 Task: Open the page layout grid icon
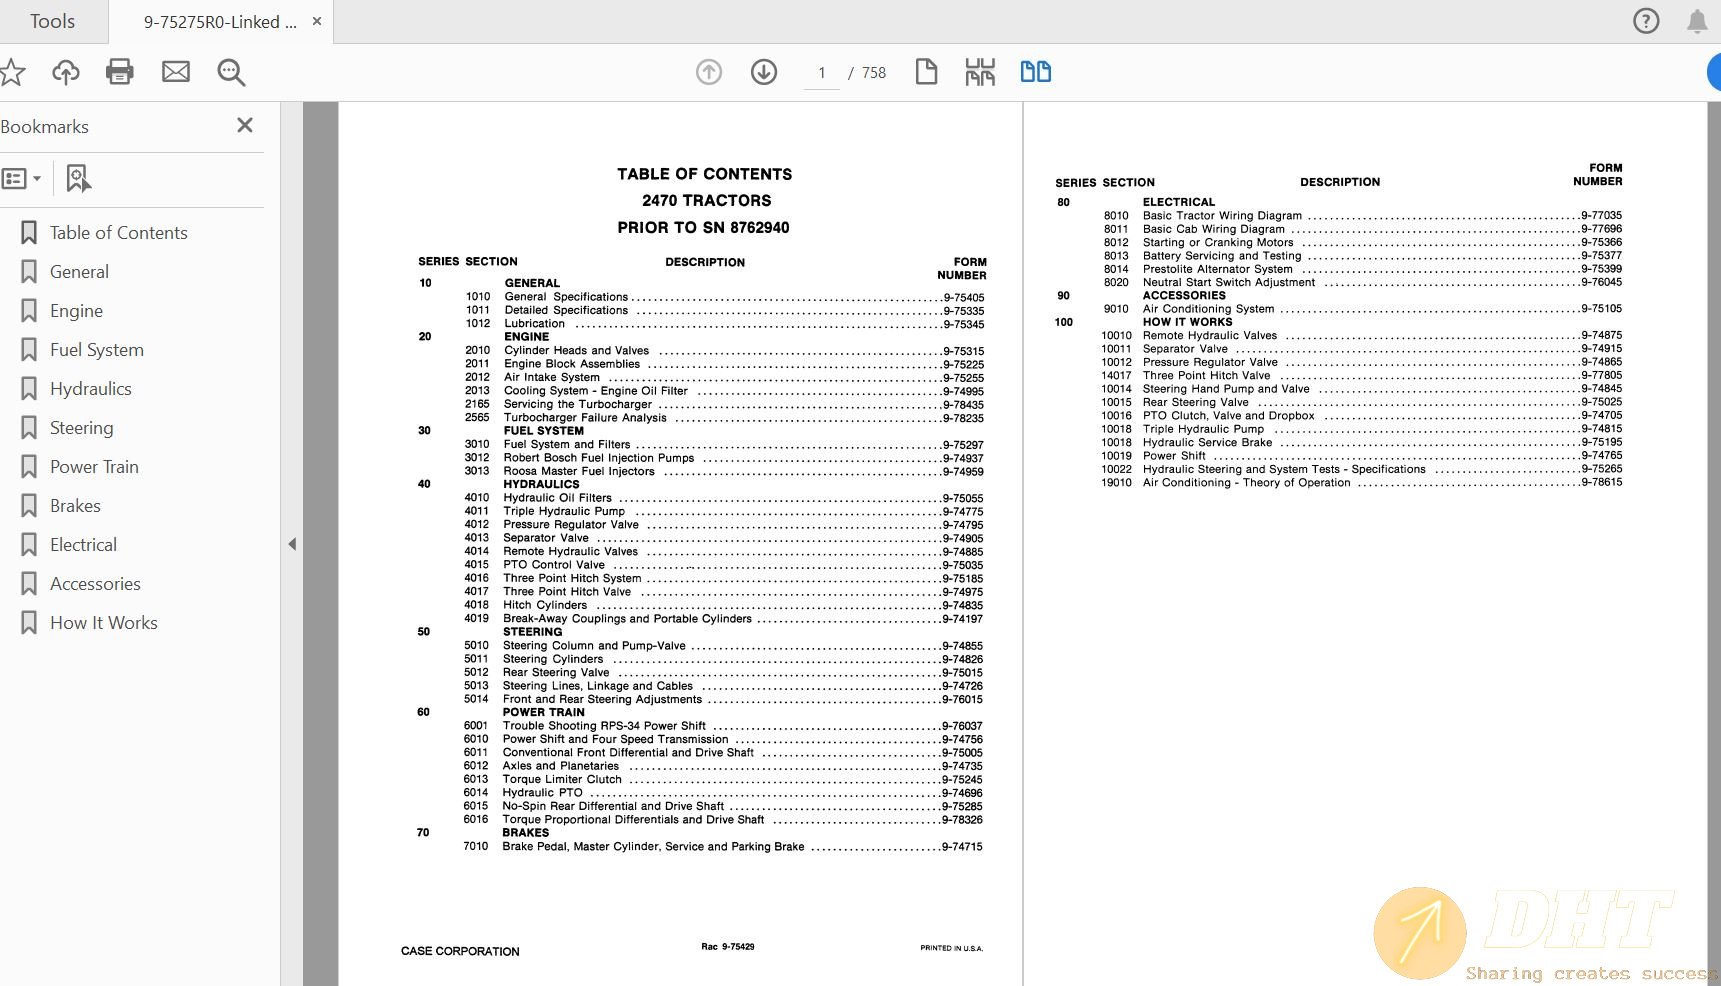981,72
